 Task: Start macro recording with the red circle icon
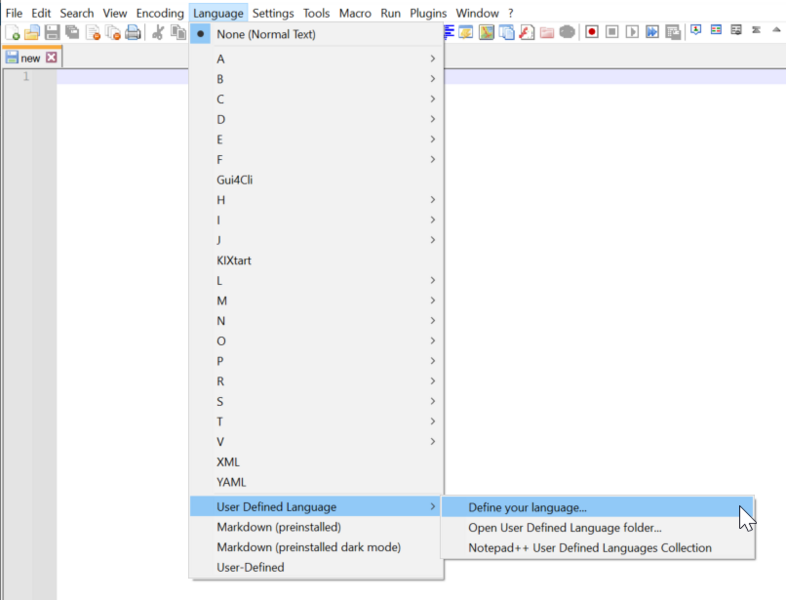[x=592, y=32]
